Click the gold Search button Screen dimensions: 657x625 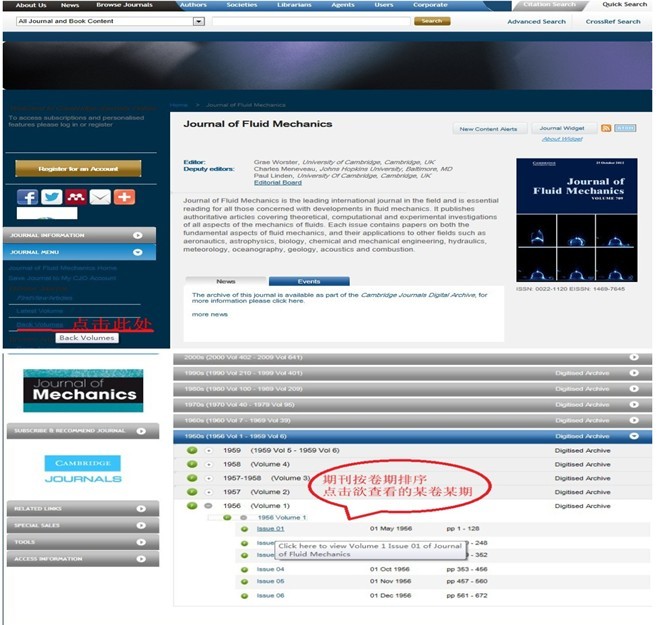[x=432, y=21]
